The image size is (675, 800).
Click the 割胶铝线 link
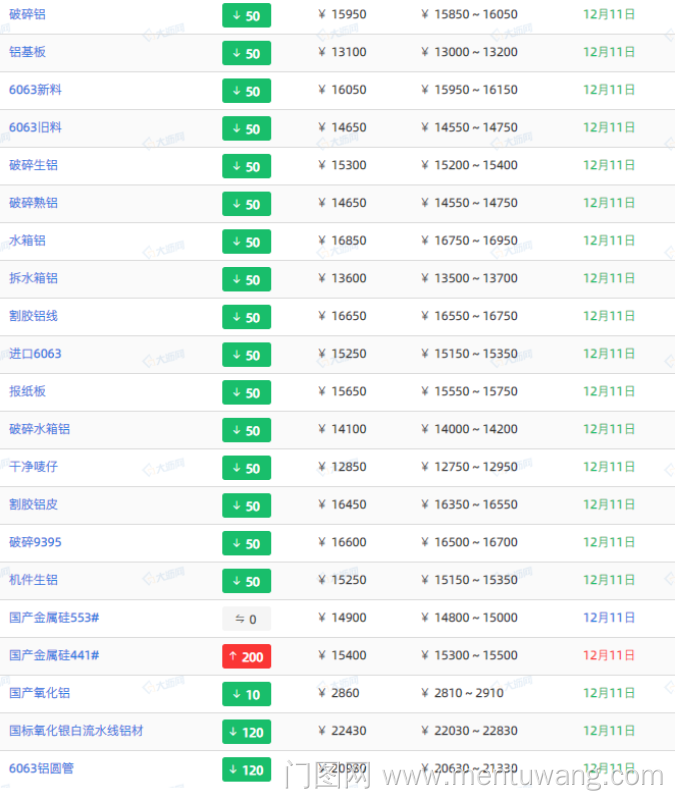tap(33, 316)
